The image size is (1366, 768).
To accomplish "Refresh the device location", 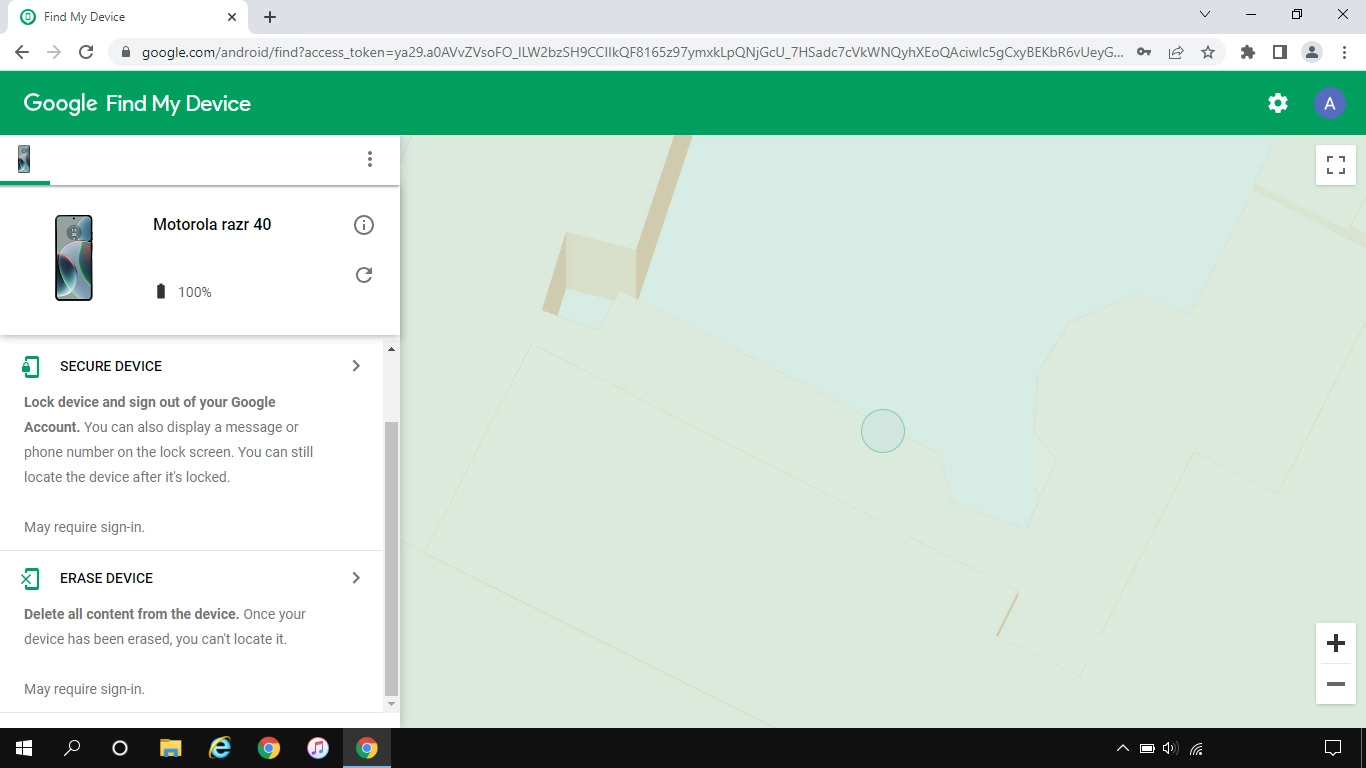I will (x=364, y=274).
